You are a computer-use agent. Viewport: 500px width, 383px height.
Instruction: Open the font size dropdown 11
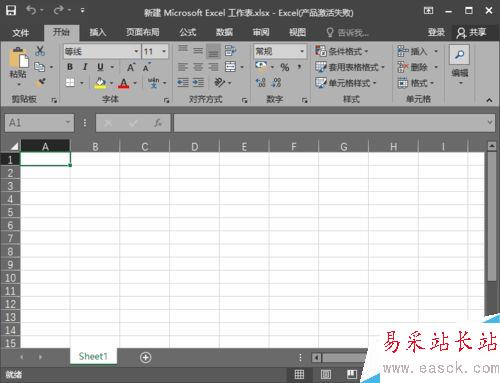pyautogui.click(x=164, y=51)
